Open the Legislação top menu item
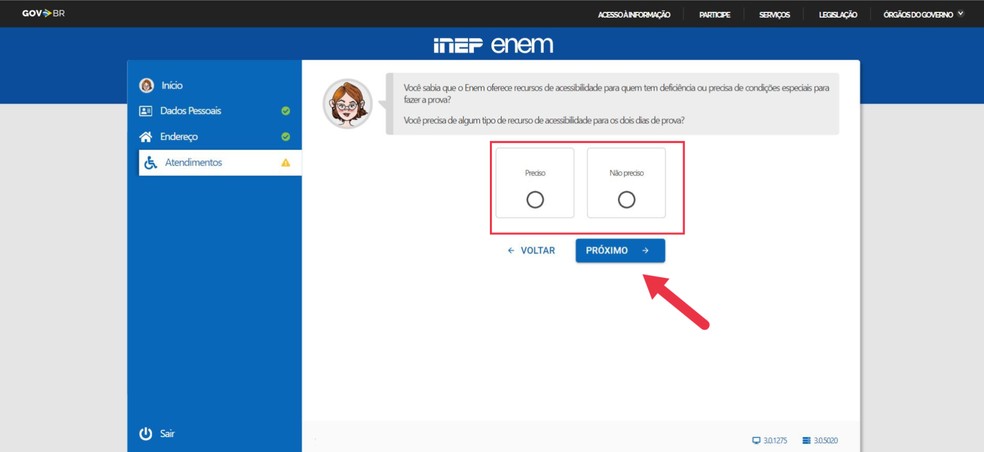The image size is (984, 452). [x=838, y=14]
